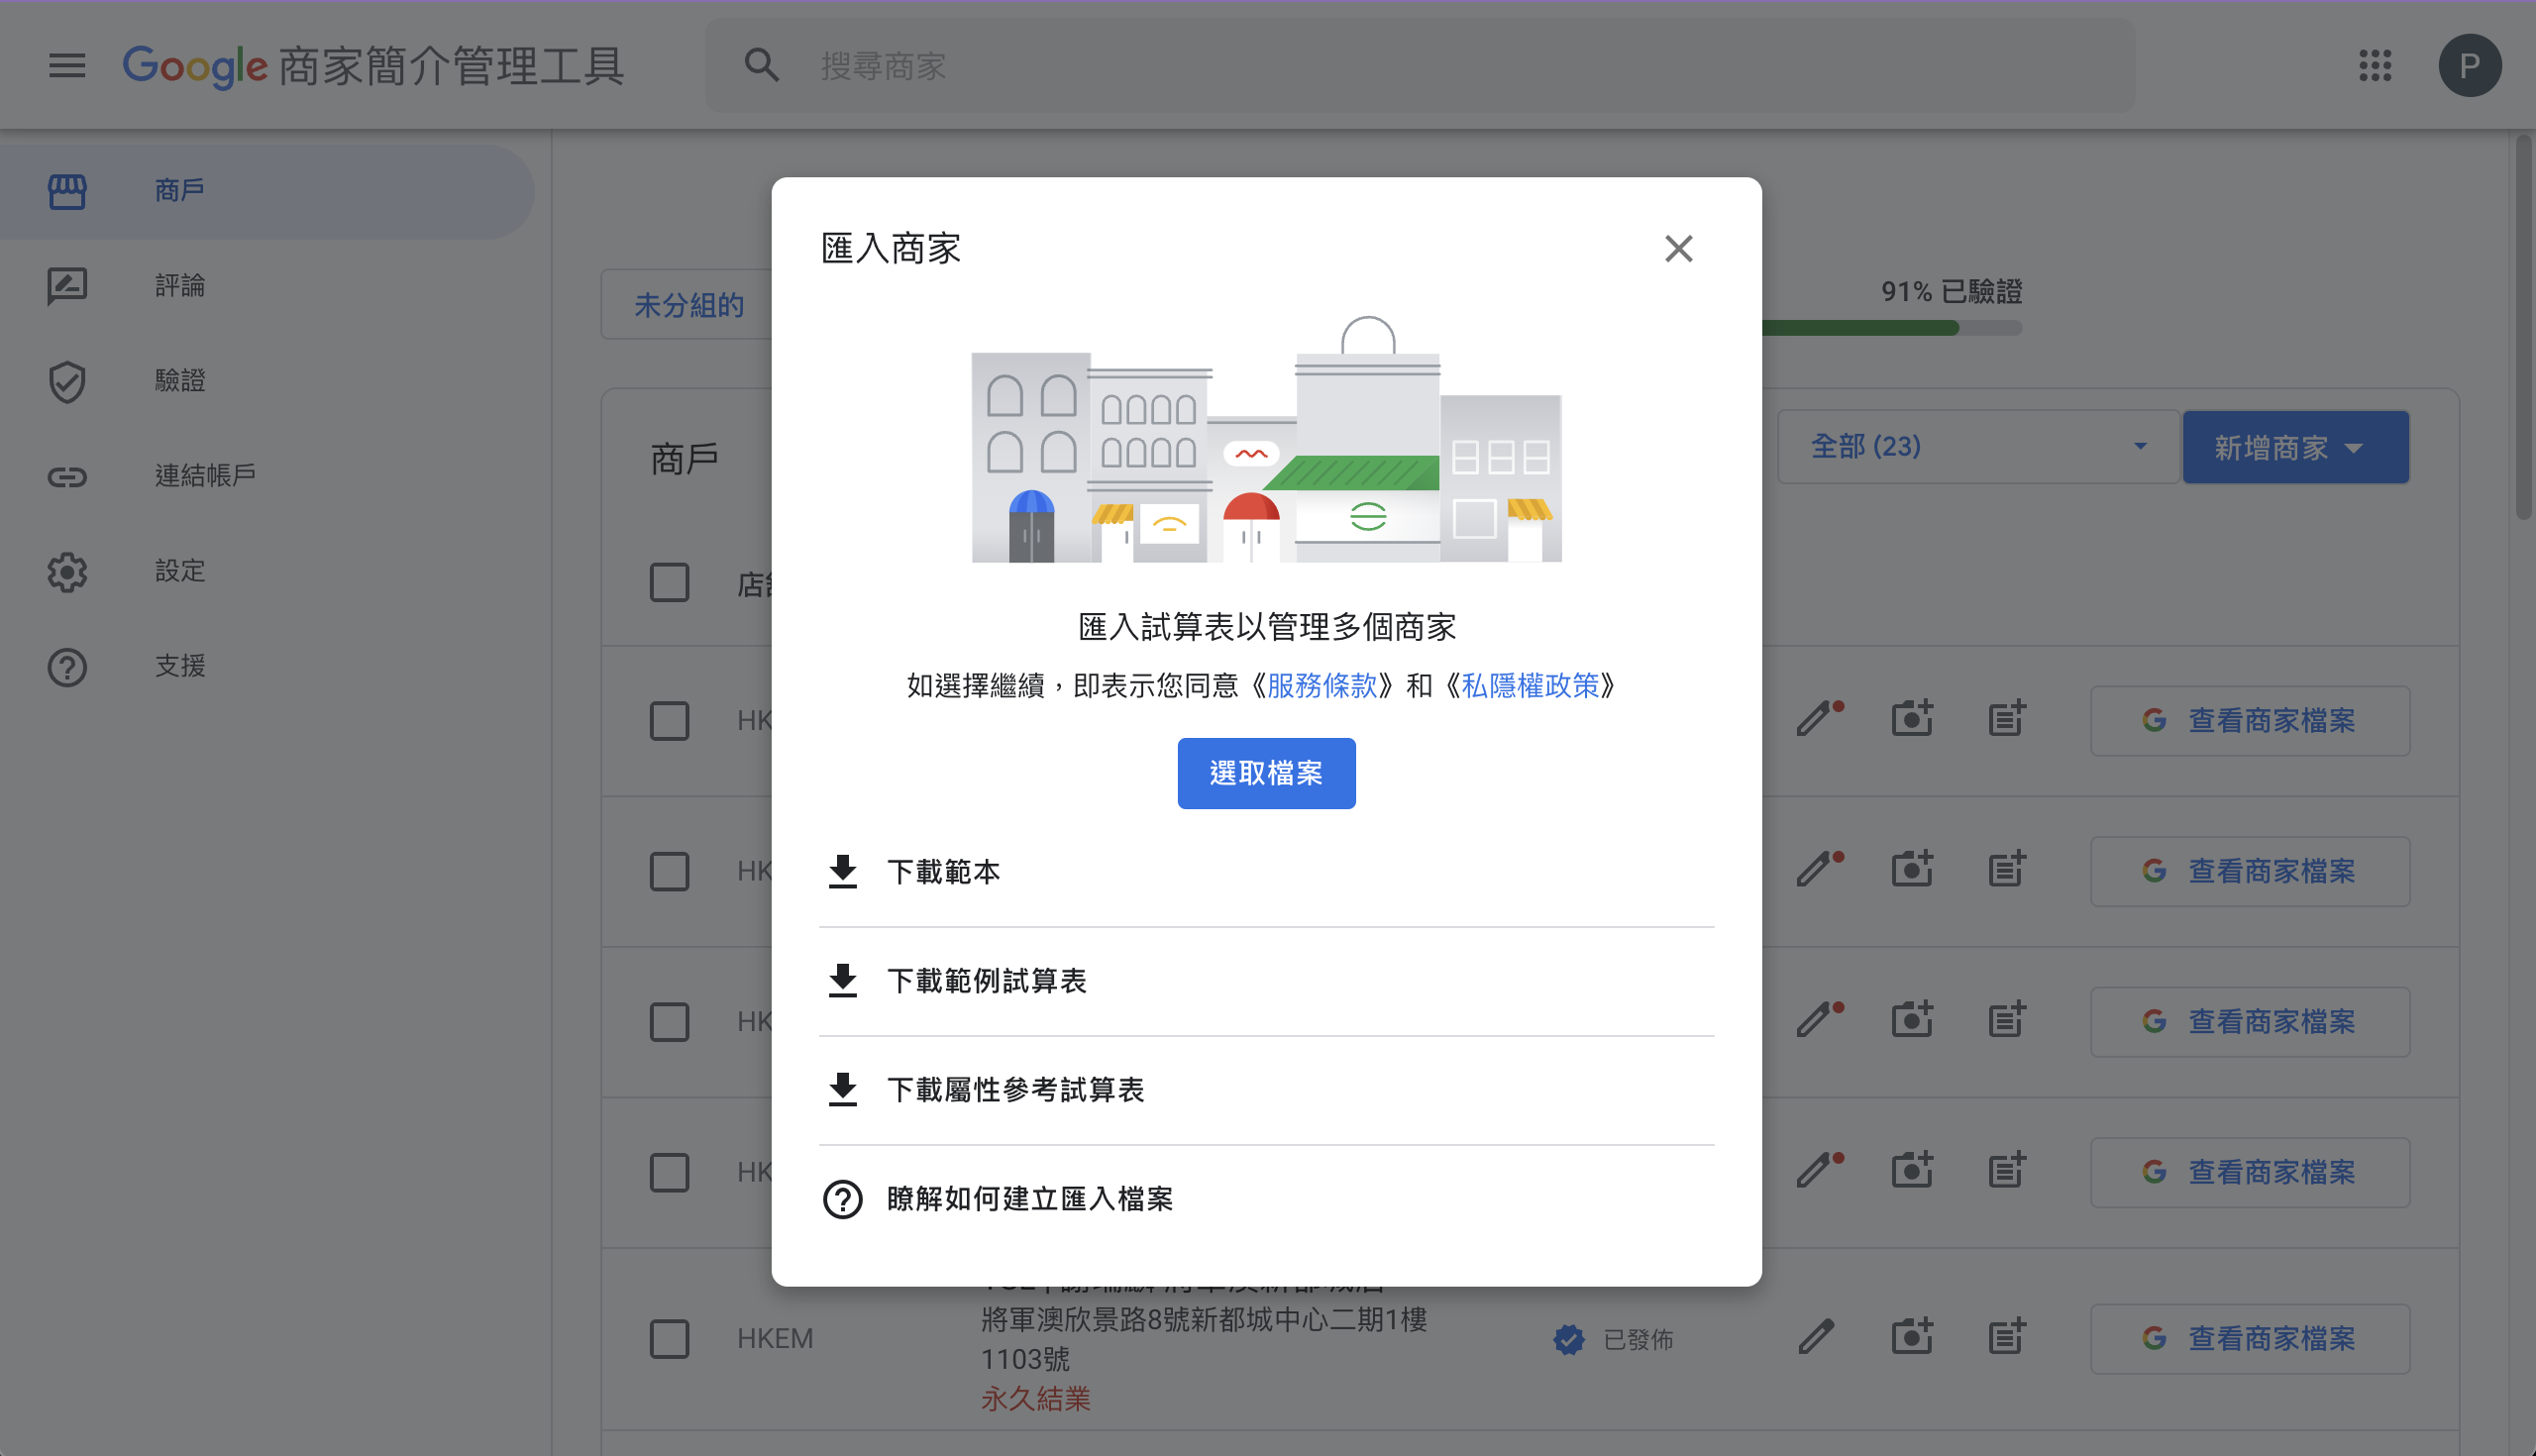Click the HKEM store code cell
Image resolution: width=2536 pixels, height=1456 pixels.
(775, 1339)
